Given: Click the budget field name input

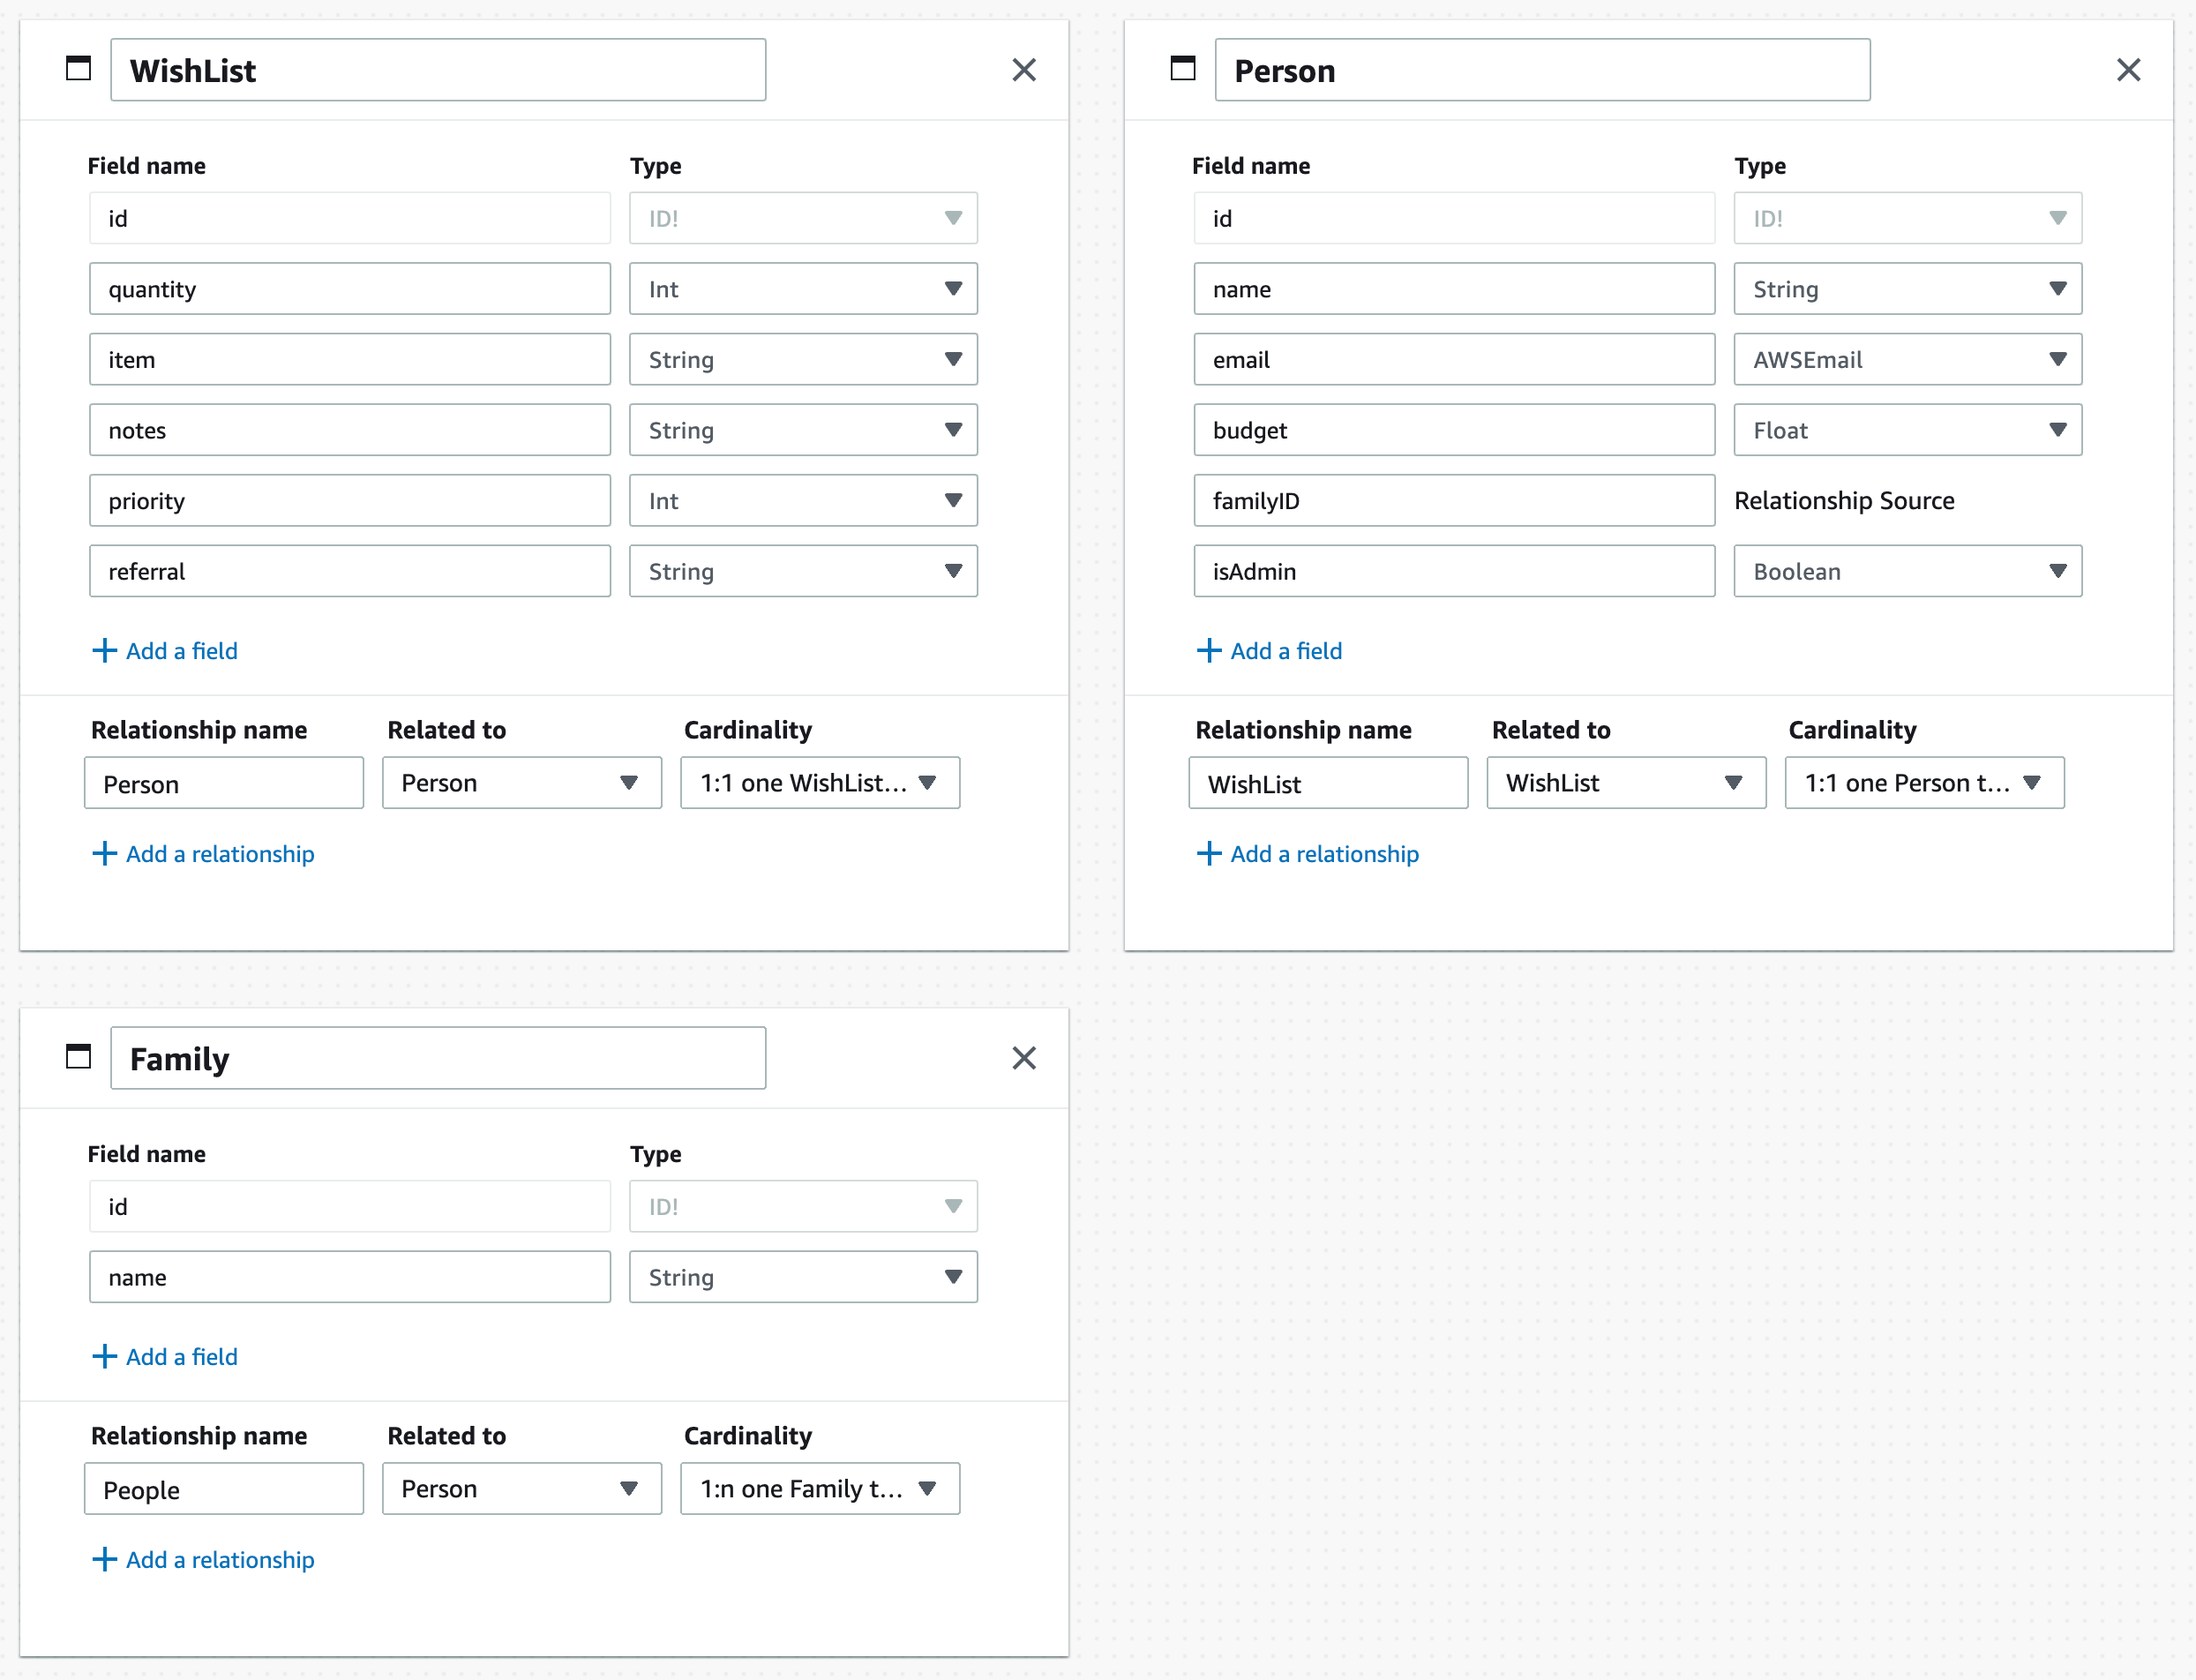Looking at the screenshot, I should tap(1453, 430).
